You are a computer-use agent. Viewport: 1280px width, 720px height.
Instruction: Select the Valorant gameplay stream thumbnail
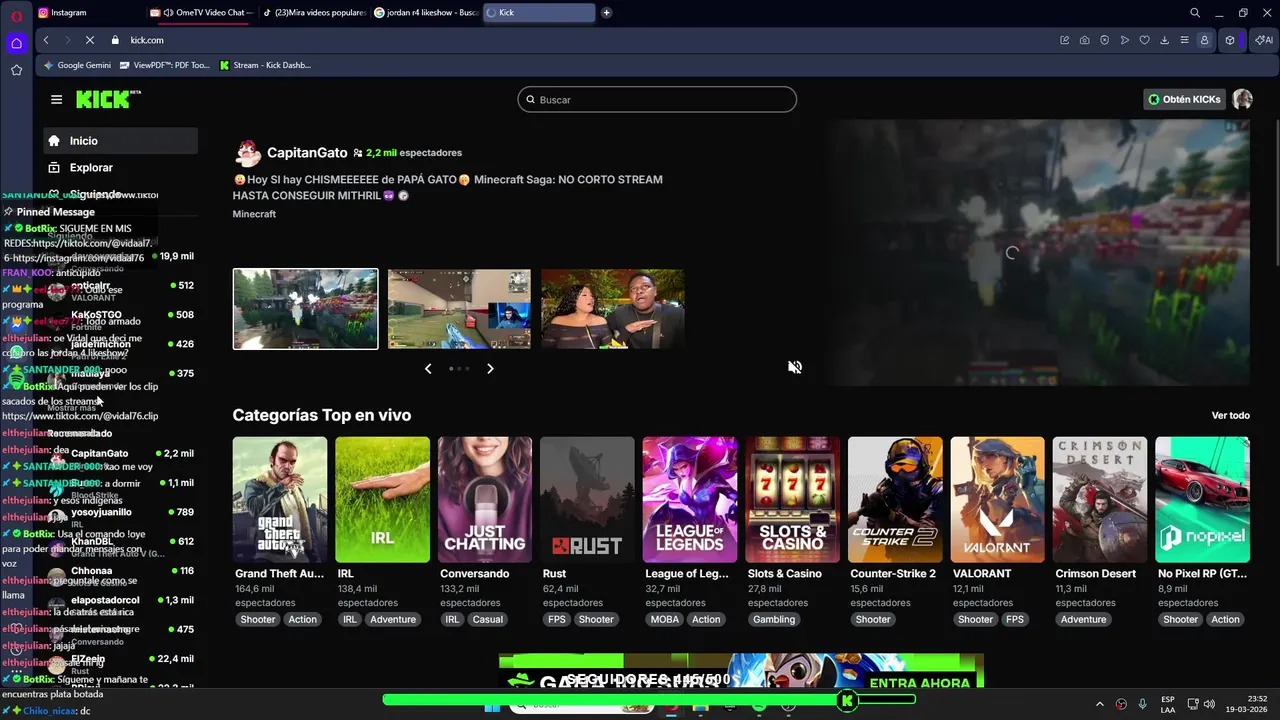[x=459, y=309]
